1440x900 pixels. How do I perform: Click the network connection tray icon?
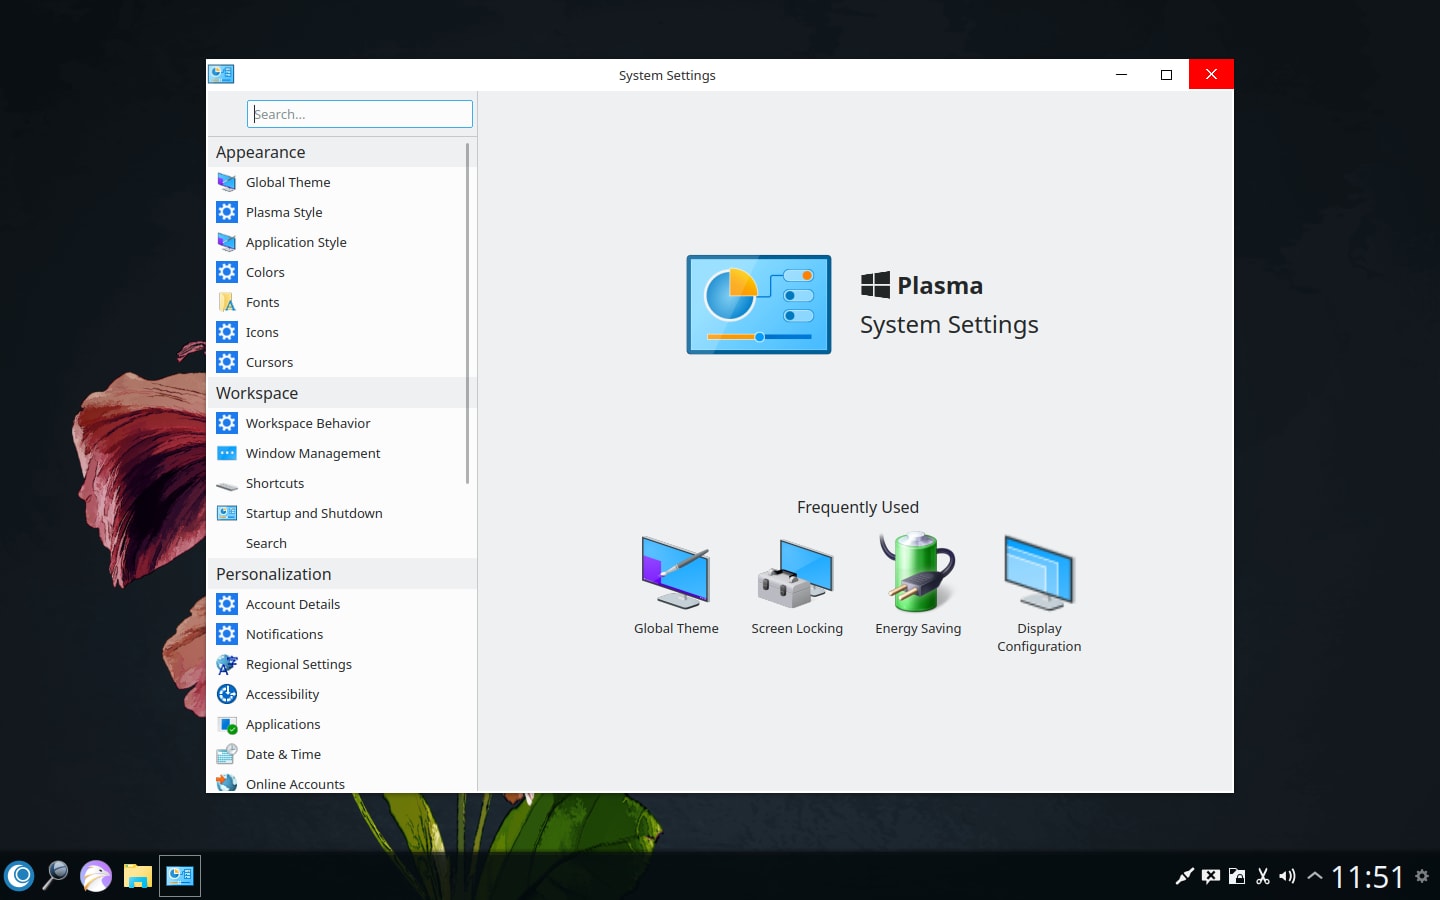click(1184, 877)
